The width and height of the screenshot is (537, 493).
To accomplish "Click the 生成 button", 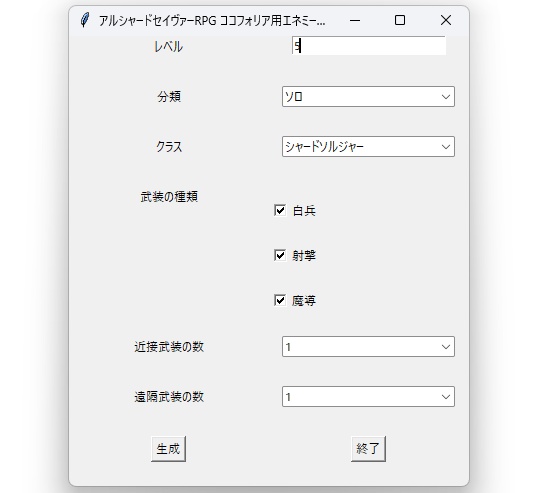I will [x=168, y=448].
